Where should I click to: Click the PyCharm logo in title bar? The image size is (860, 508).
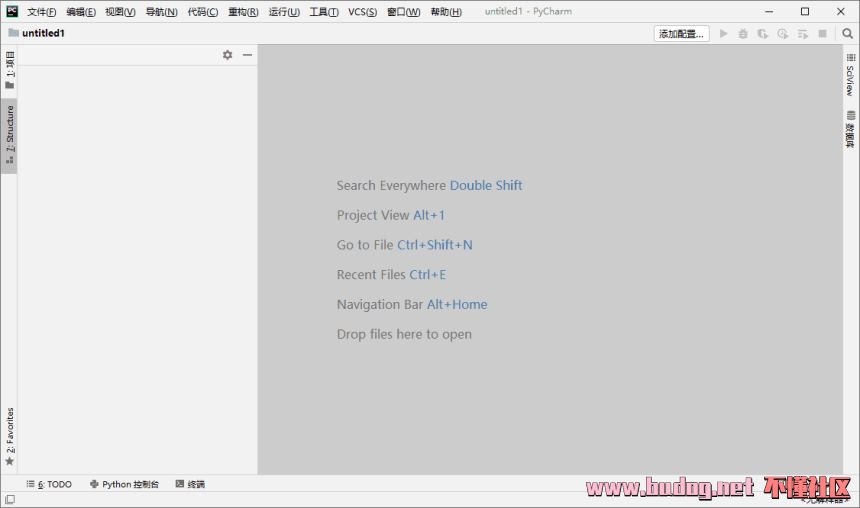click(12, 12)
